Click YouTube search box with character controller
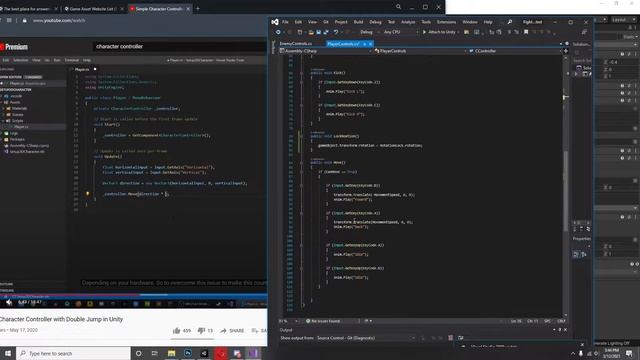640x360 pixels. coord(180,47)
